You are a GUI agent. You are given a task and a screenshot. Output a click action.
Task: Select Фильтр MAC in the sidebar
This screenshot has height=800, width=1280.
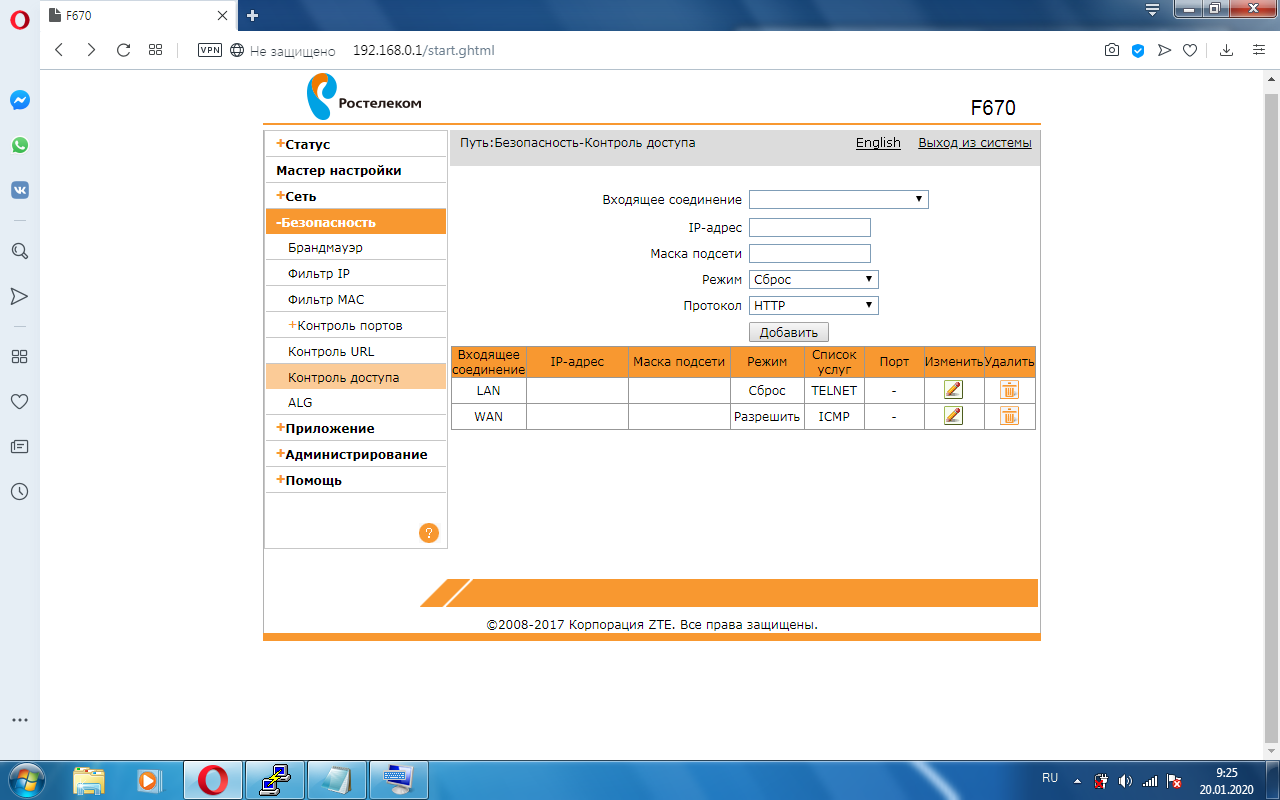(x=324, y=300)
